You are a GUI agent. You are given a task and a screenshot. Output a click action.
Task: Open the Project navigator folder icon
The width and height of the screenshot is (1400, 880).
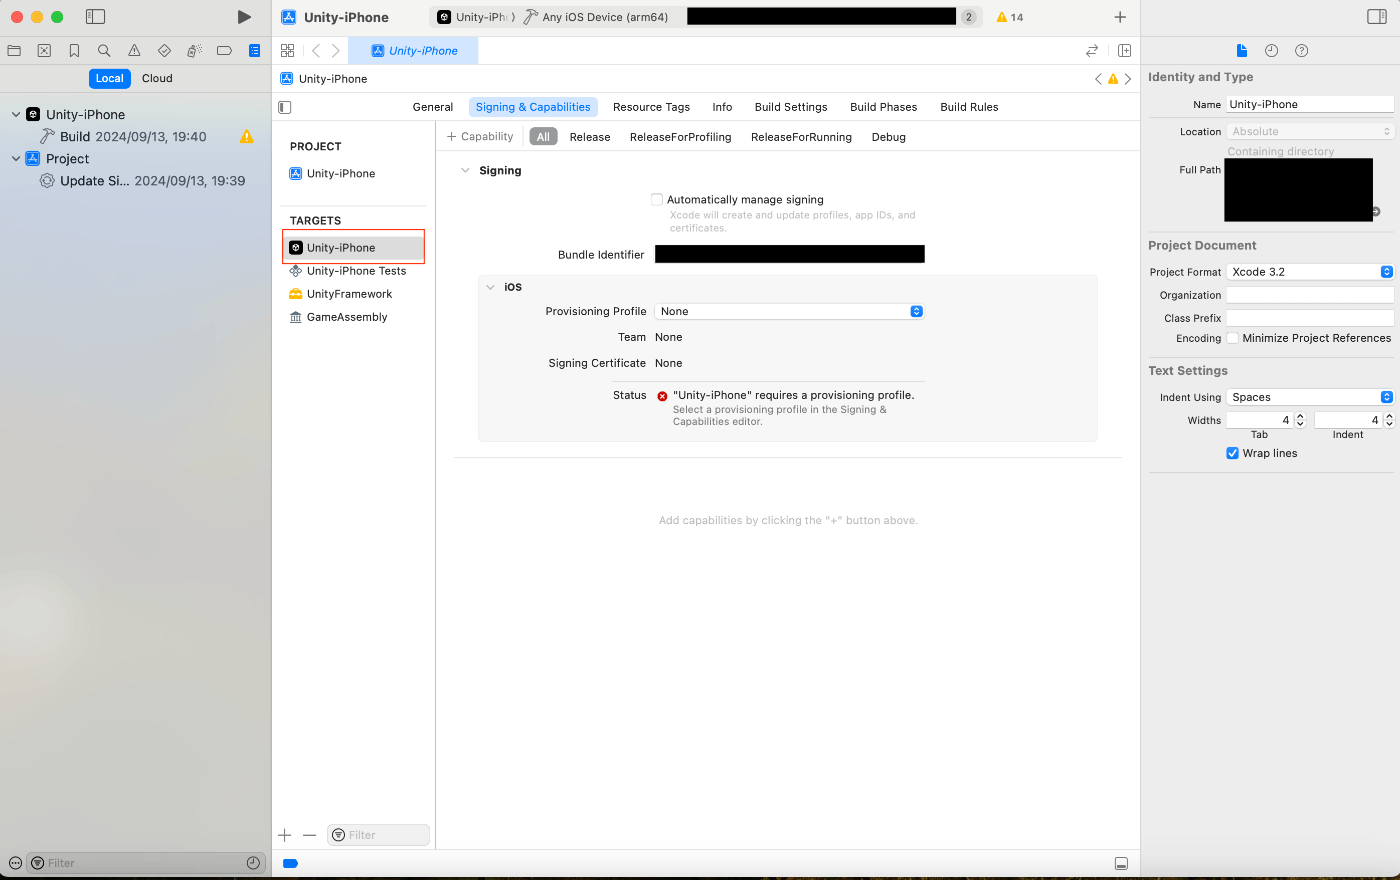coord(14,50)
